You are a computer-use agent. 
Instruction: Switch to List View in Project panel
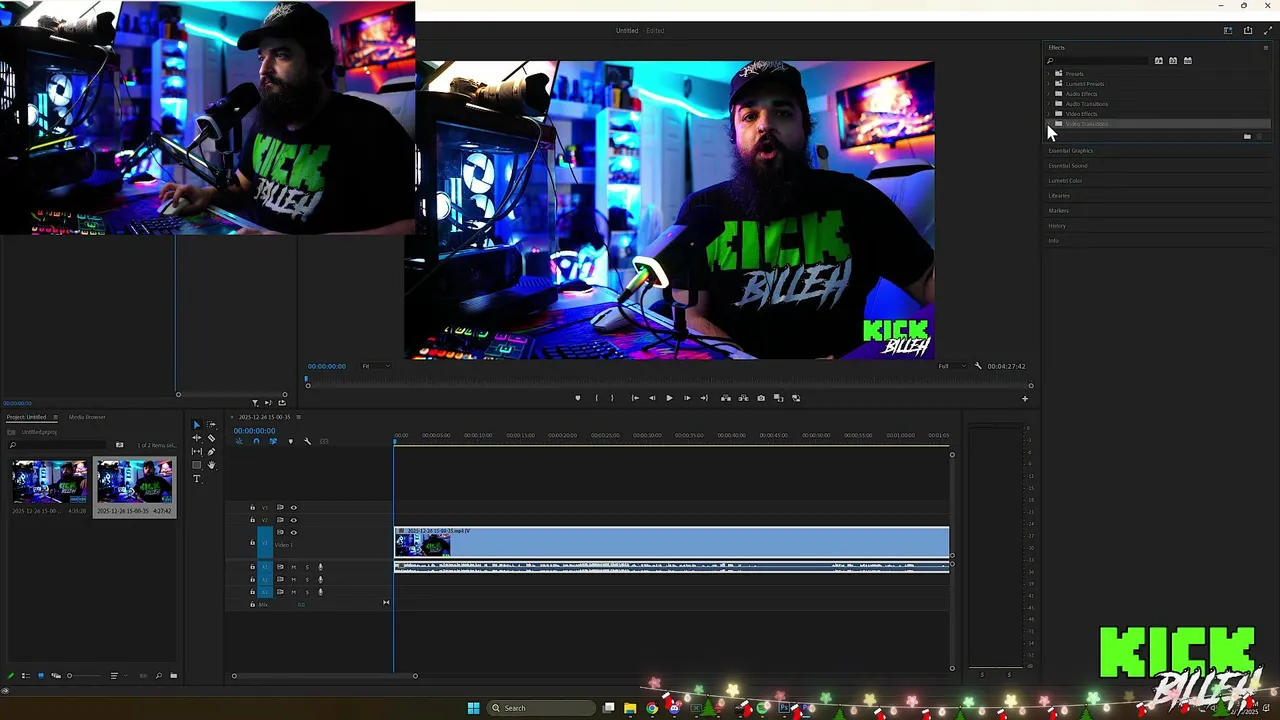[x=26, y=676]
